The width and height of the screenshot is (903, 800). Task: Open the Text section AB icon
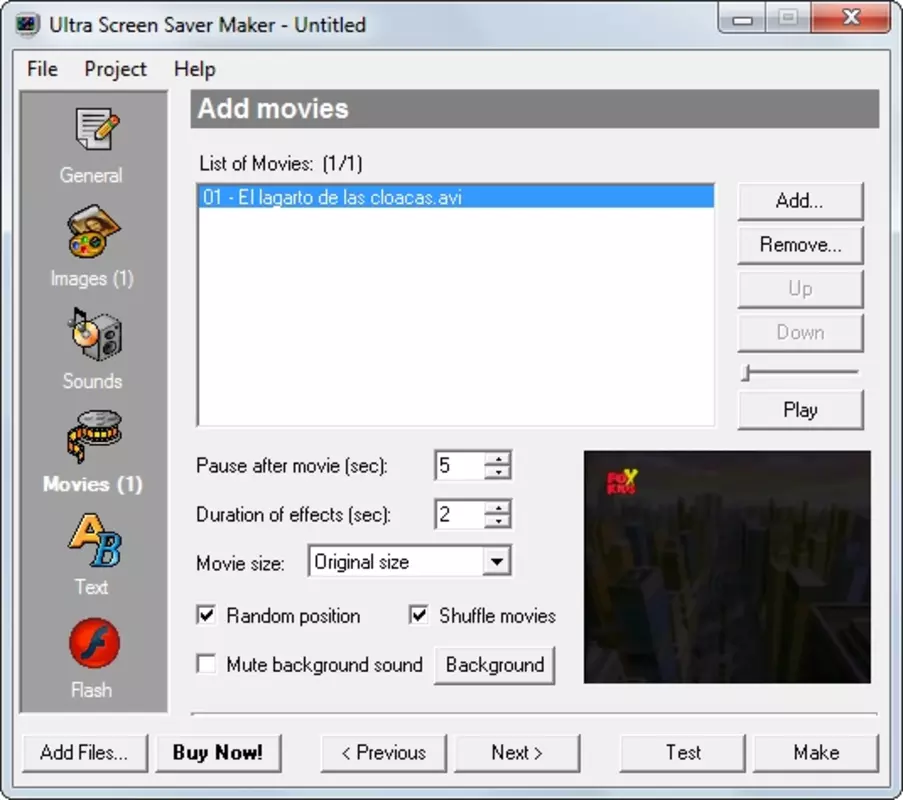coord(95,540)
